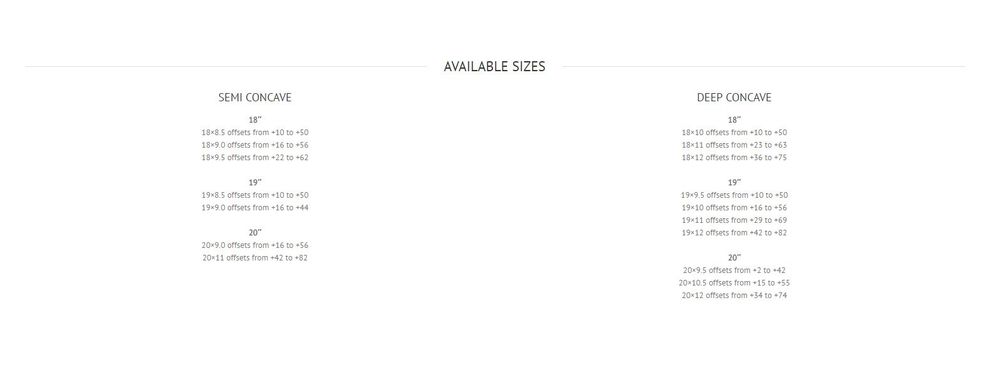Click 19x9.0 offsets +16 to +44 line
Viewport: 1000px width, 368px height.
(x=255, y=207)
